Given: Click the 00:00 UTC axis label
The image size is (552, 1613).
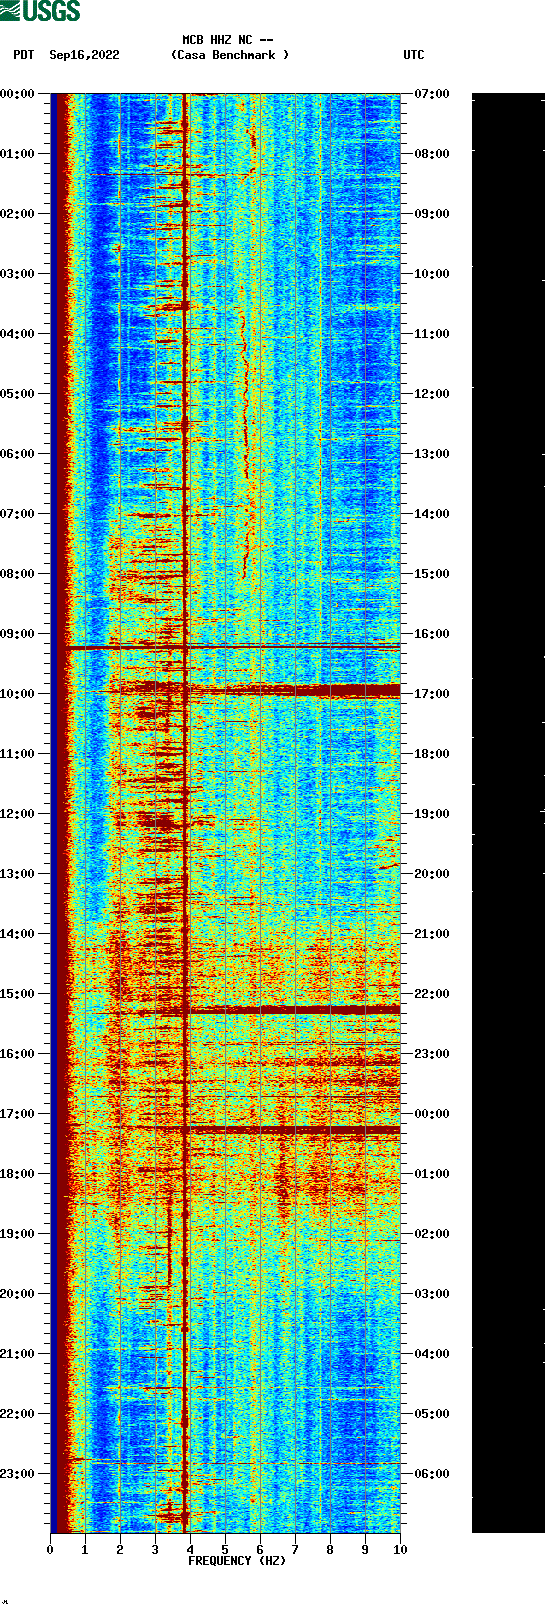Looking at the screenshot, I should coord(432,1114).
